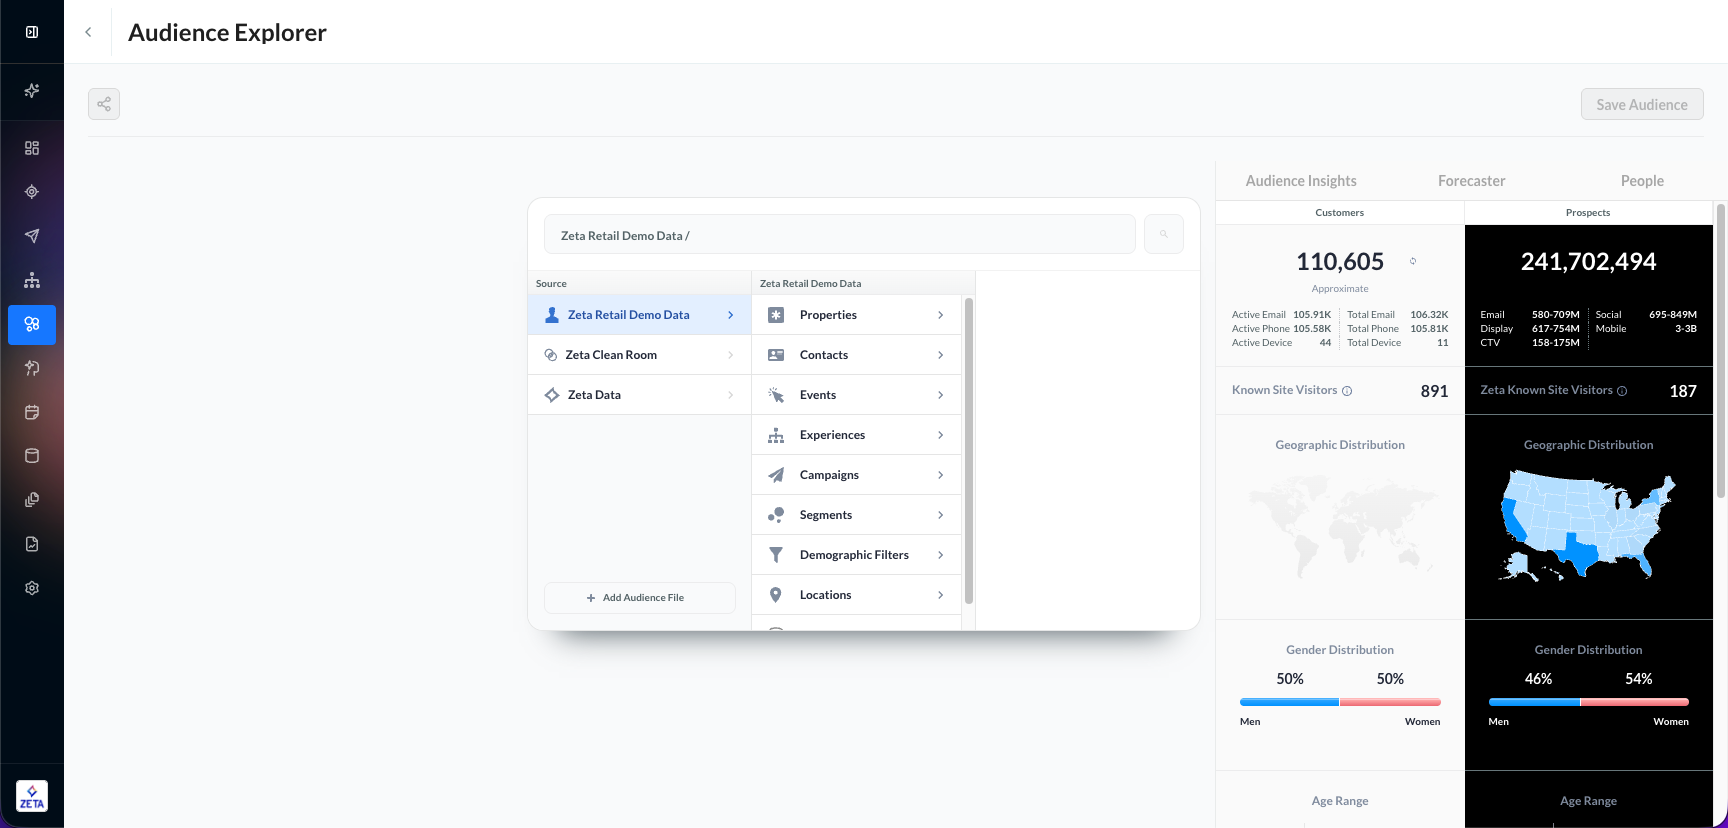Expand the Campaigns row chevron

pyautogui.click(x=941, y=475)
